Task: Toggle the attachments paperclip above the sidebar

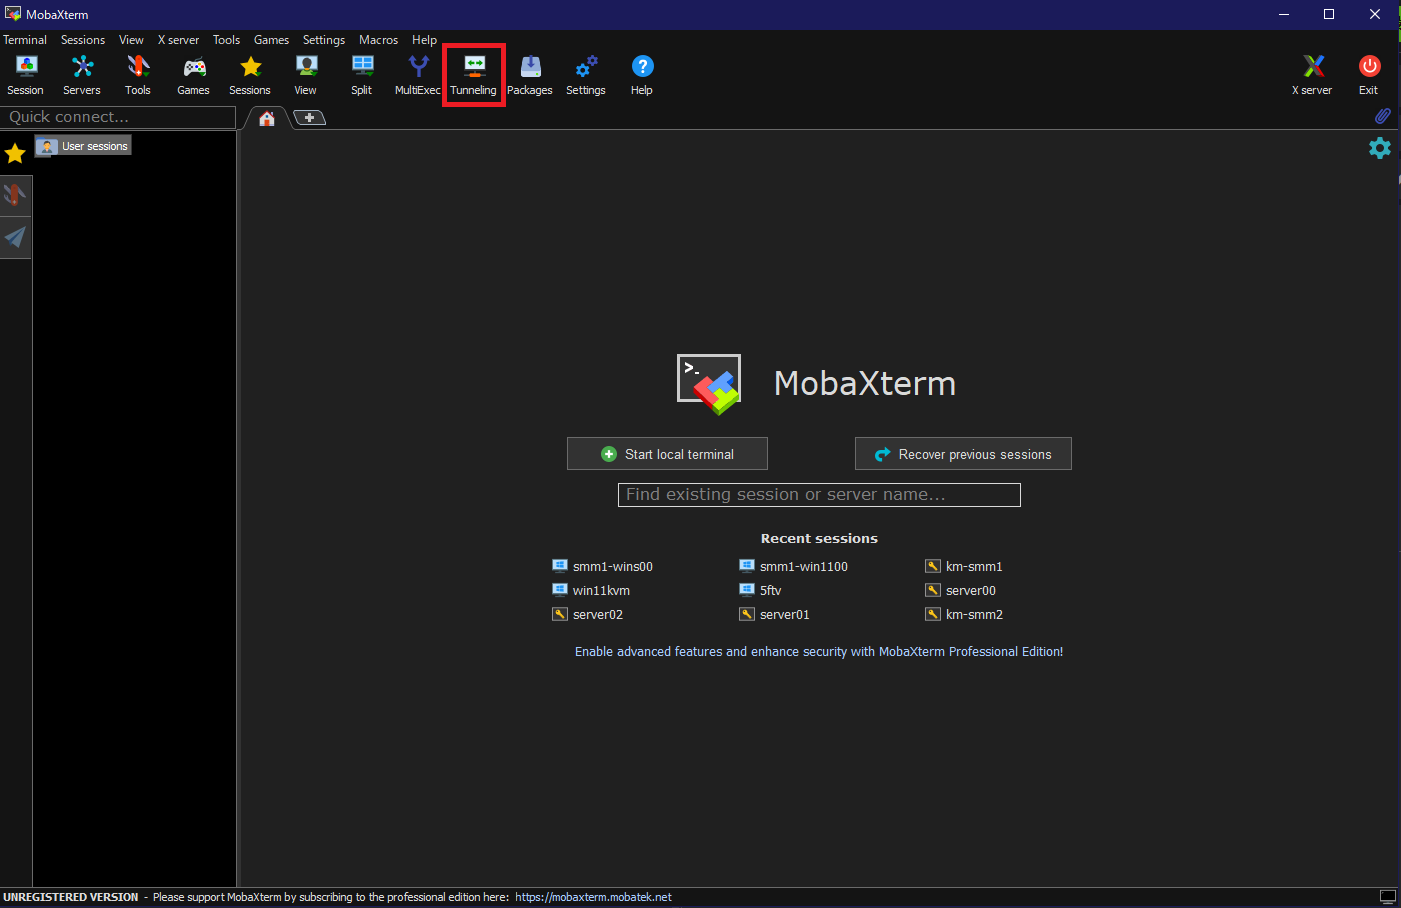Action: 1383,116
